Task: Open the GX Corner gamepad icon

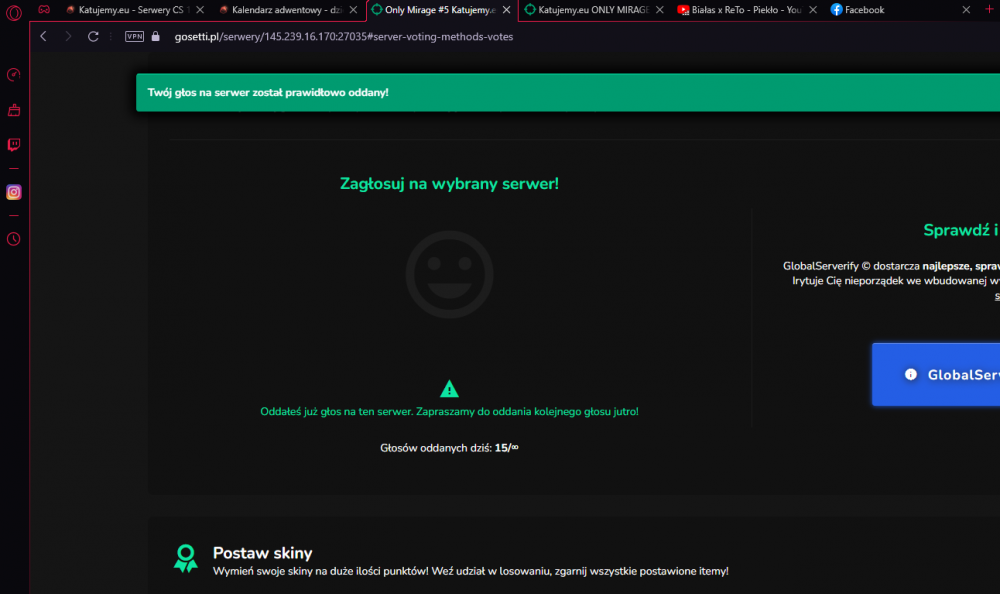Action: point(44,10)
